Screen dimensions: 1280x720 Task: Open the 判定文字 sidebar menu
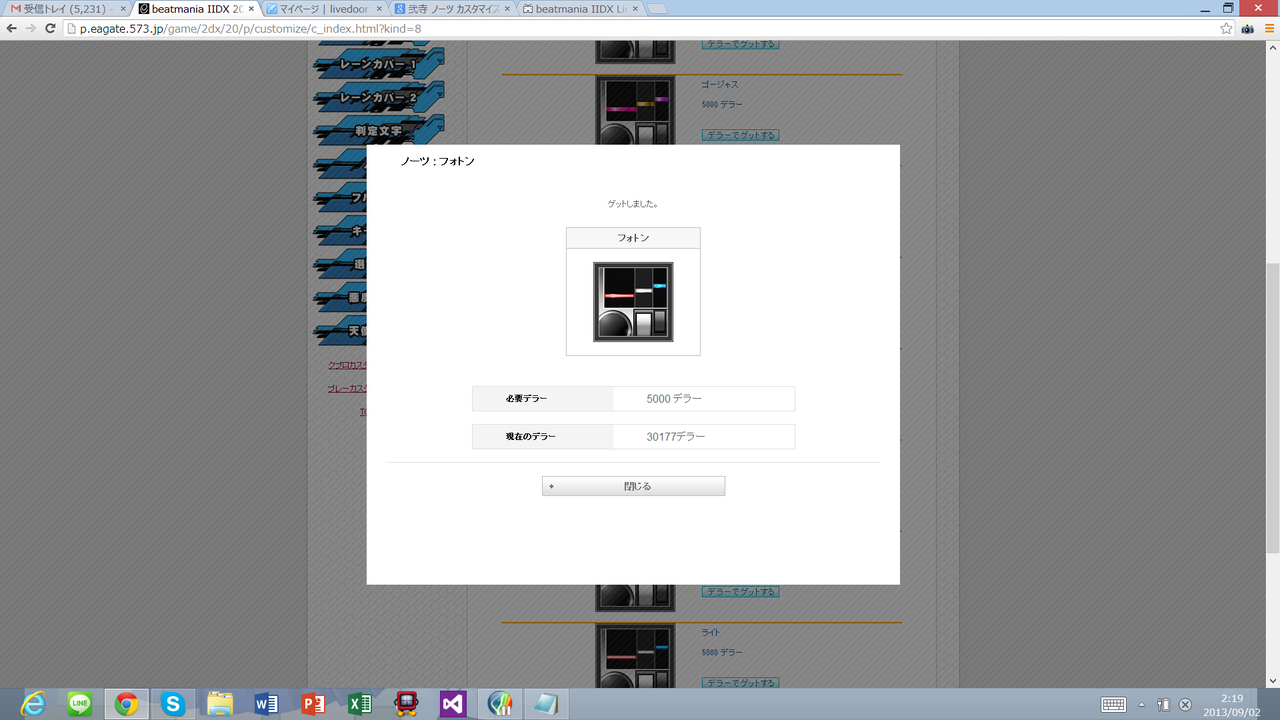378,131
